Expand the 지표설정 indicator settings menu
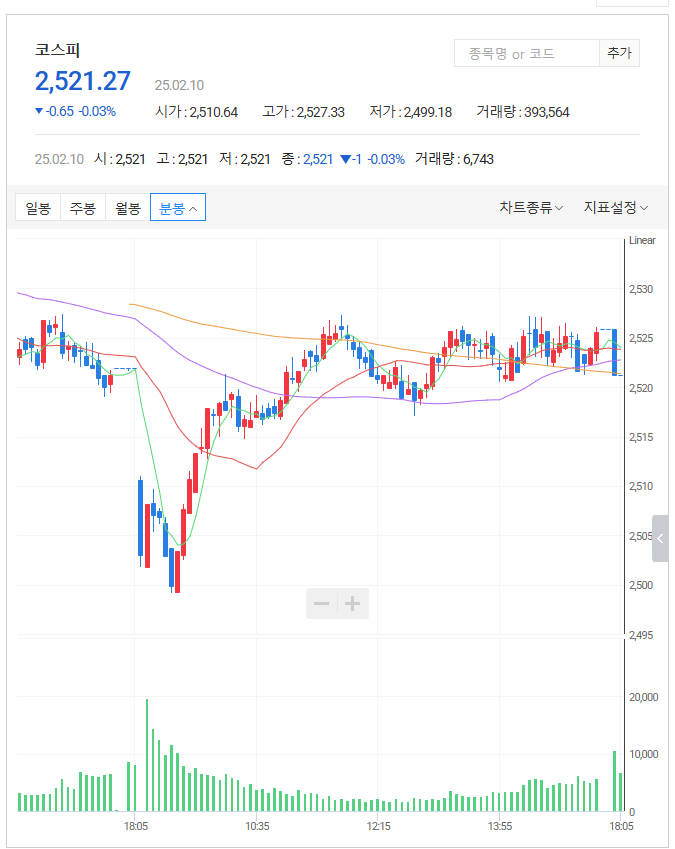This screenshot has height=849, width=675. (x=615, y=207)
